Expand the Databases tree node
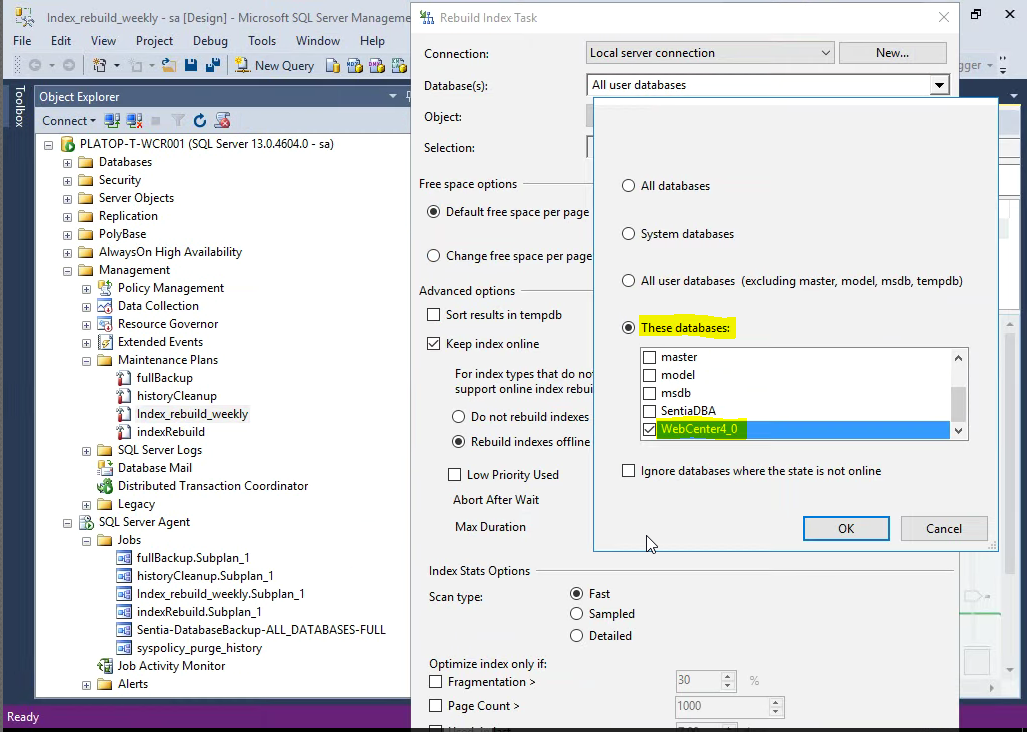 coord(68,163)
